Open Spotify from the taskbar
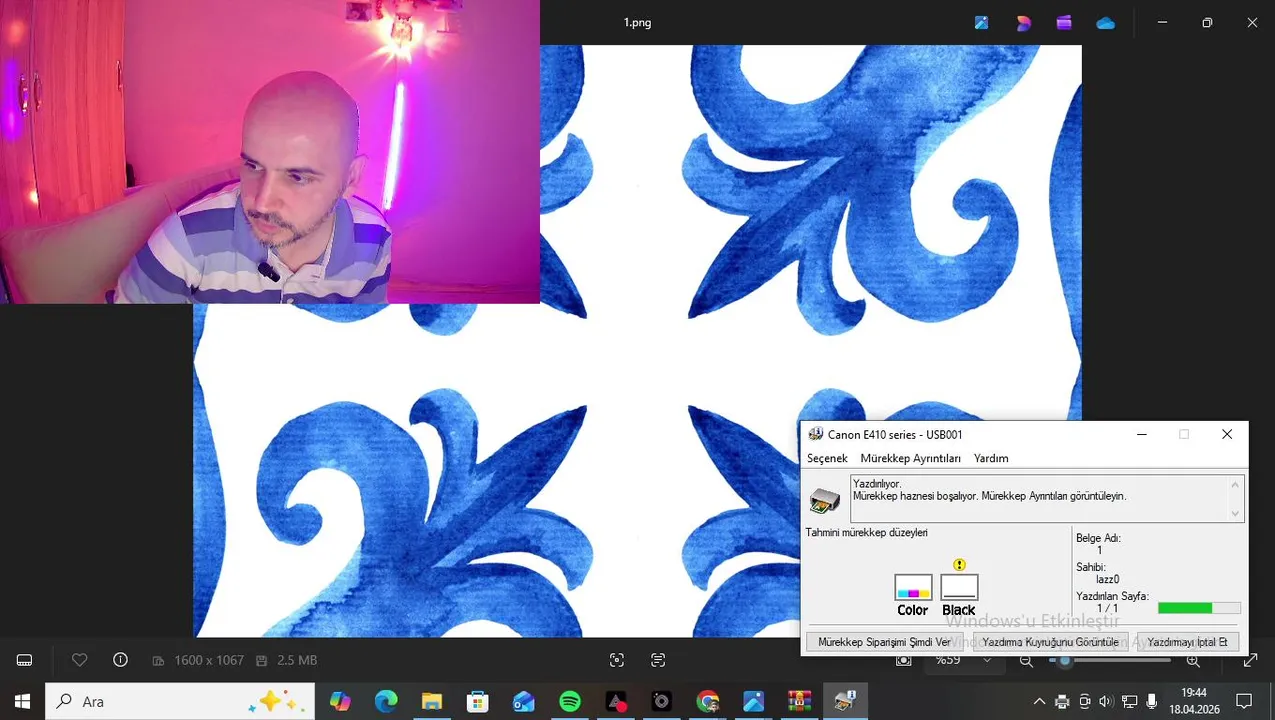 tap(570, 701)
